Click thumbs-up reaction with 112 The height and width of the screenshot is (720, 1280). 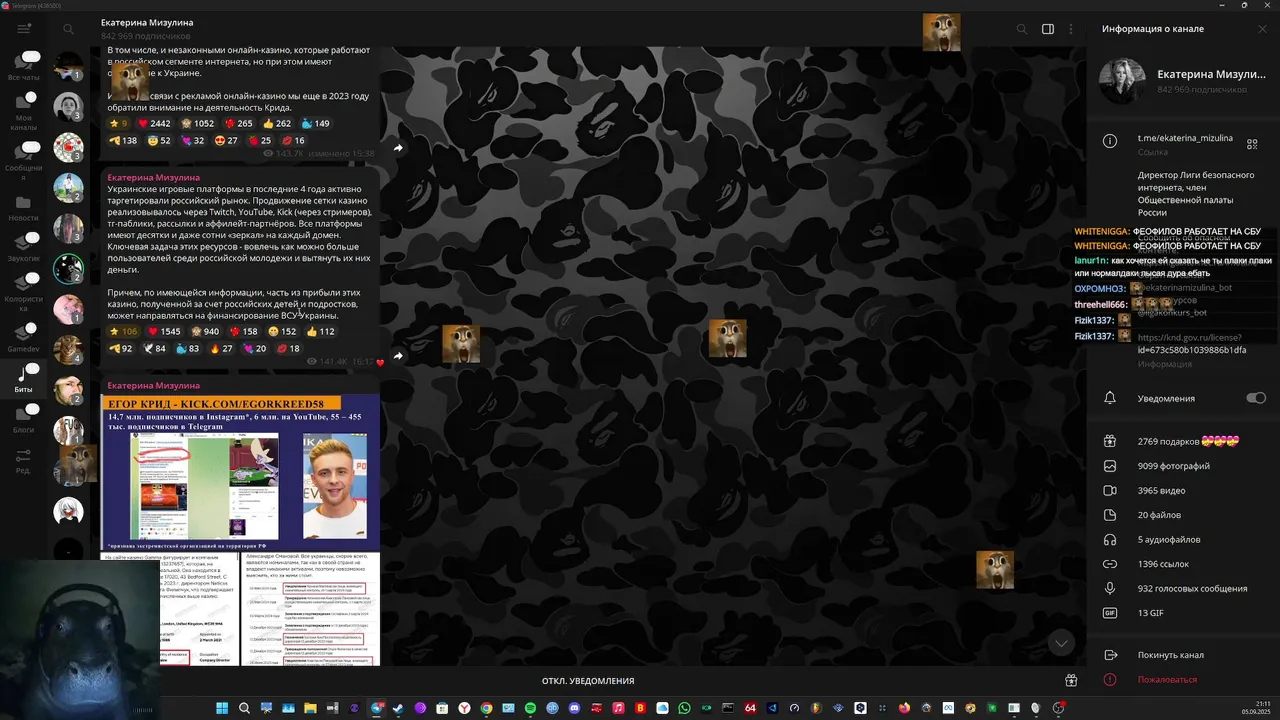pyautogui.click(x=320, y=332)
